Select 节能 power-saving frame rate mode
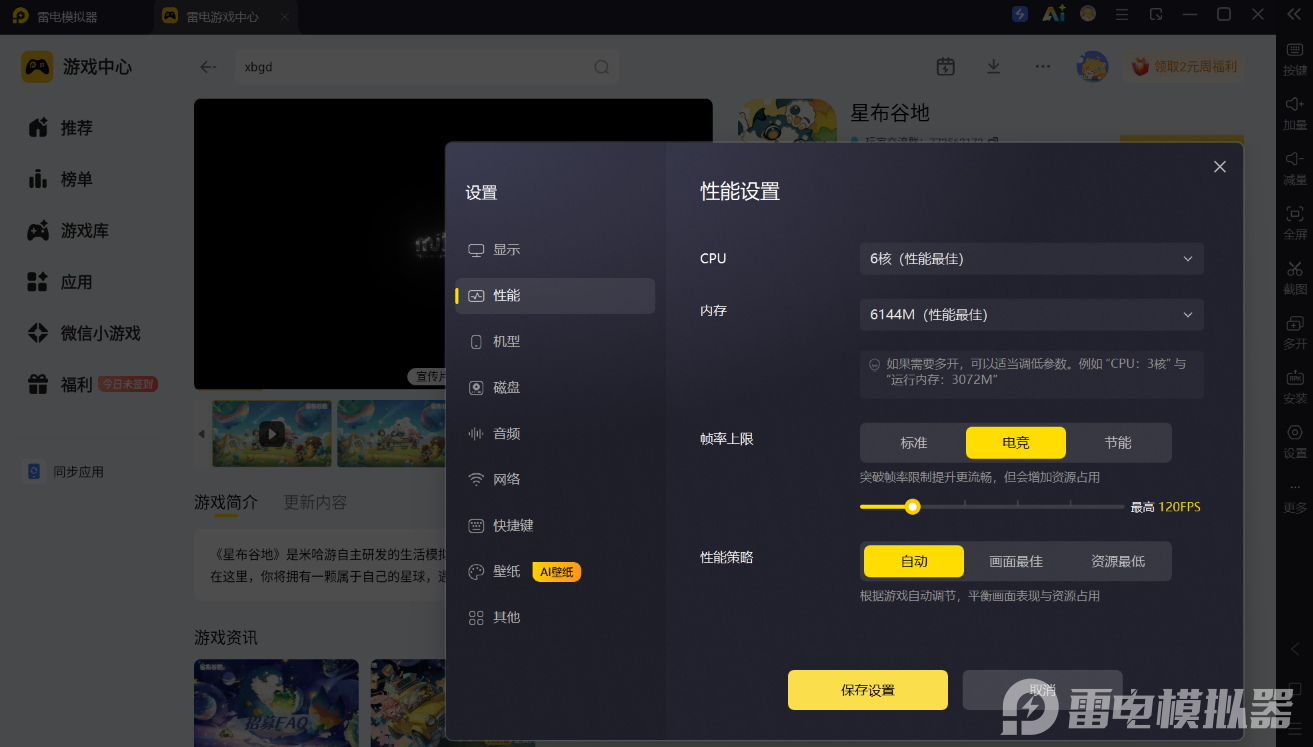 1118,442
